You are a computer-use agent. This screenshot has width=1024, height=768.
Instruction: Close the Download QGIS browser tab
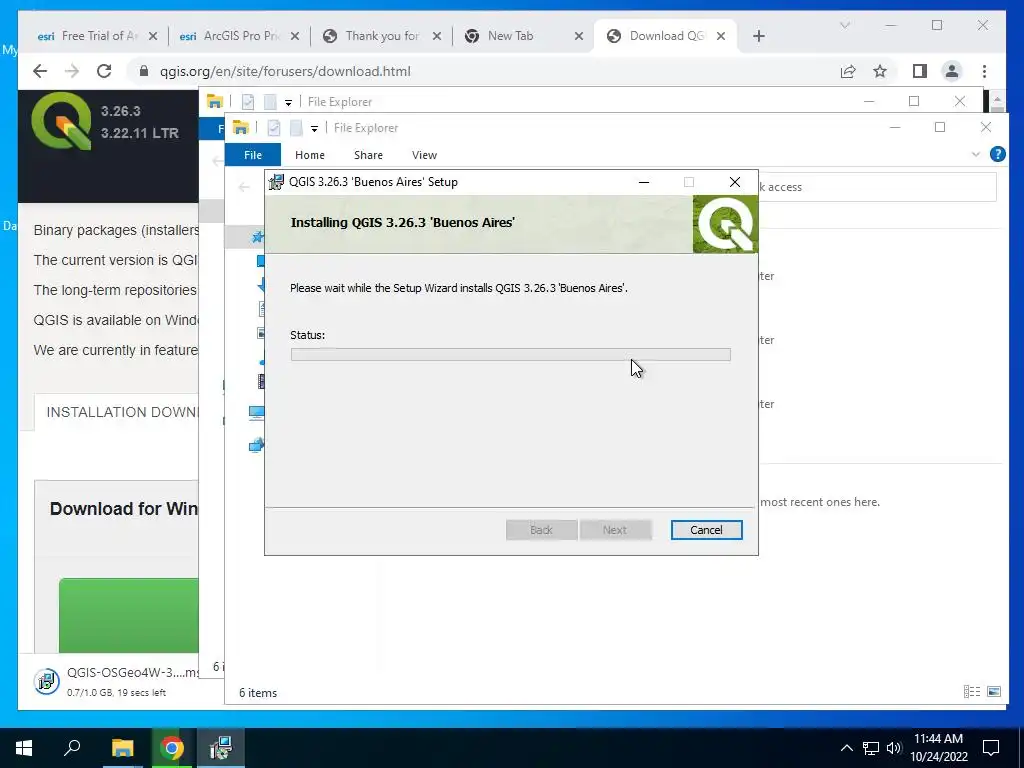point(721,36)
